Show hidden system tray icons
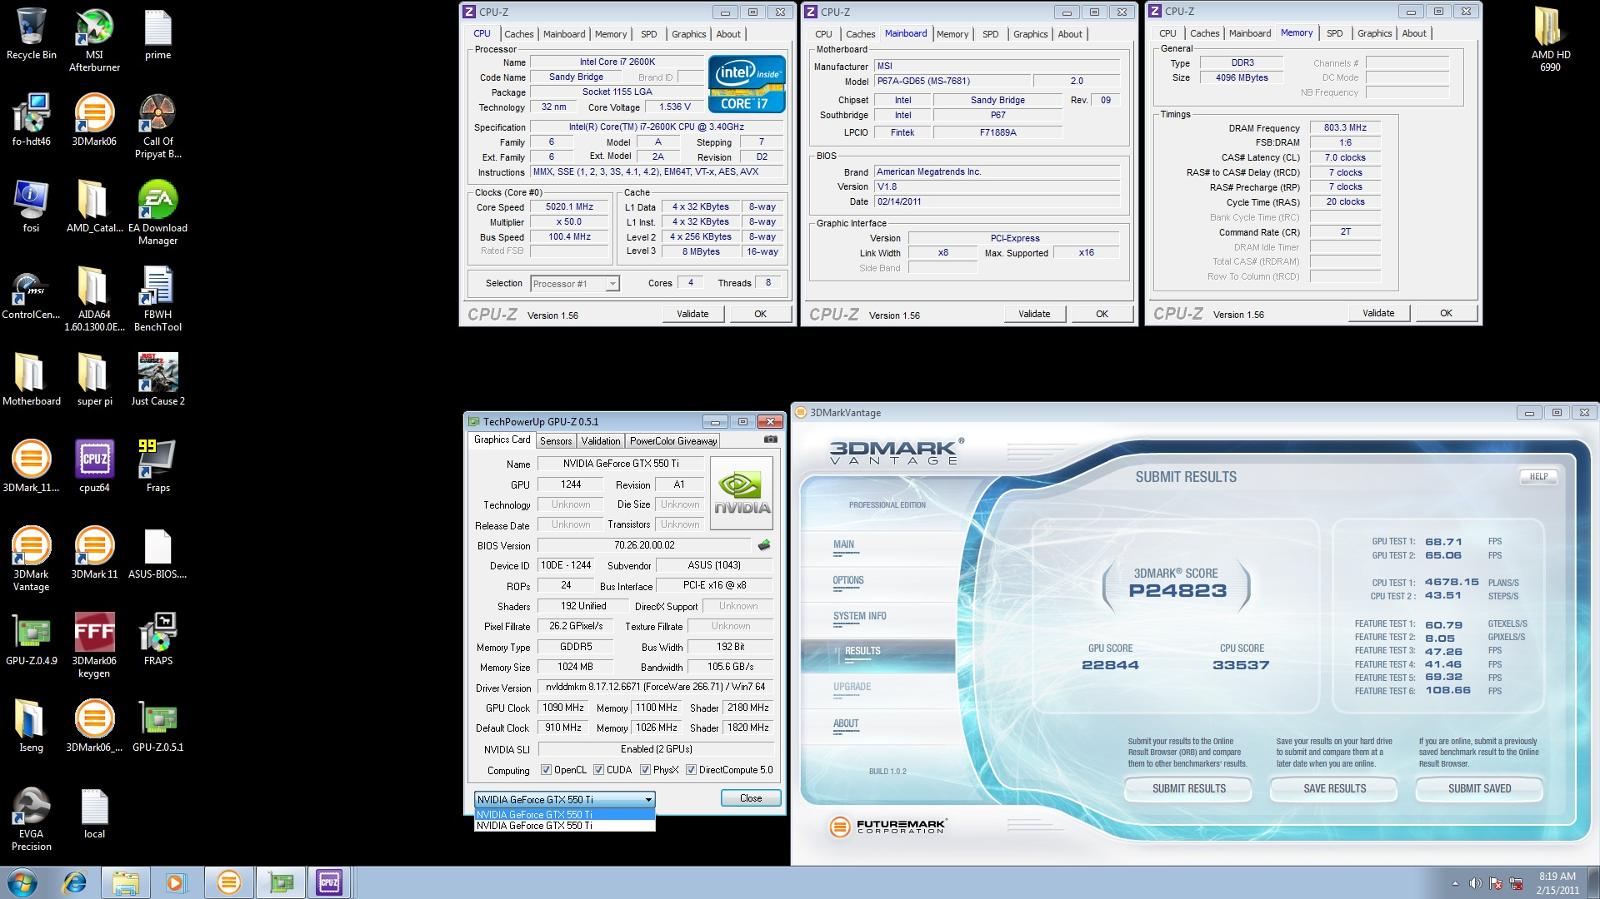The image size is (1600, 899). (x=1455, y=884)
